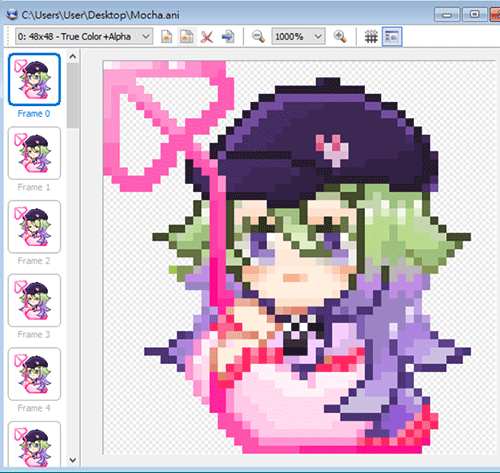Click the frame list scroll down arrow
The image size is (500, 473).
point(73,460)
